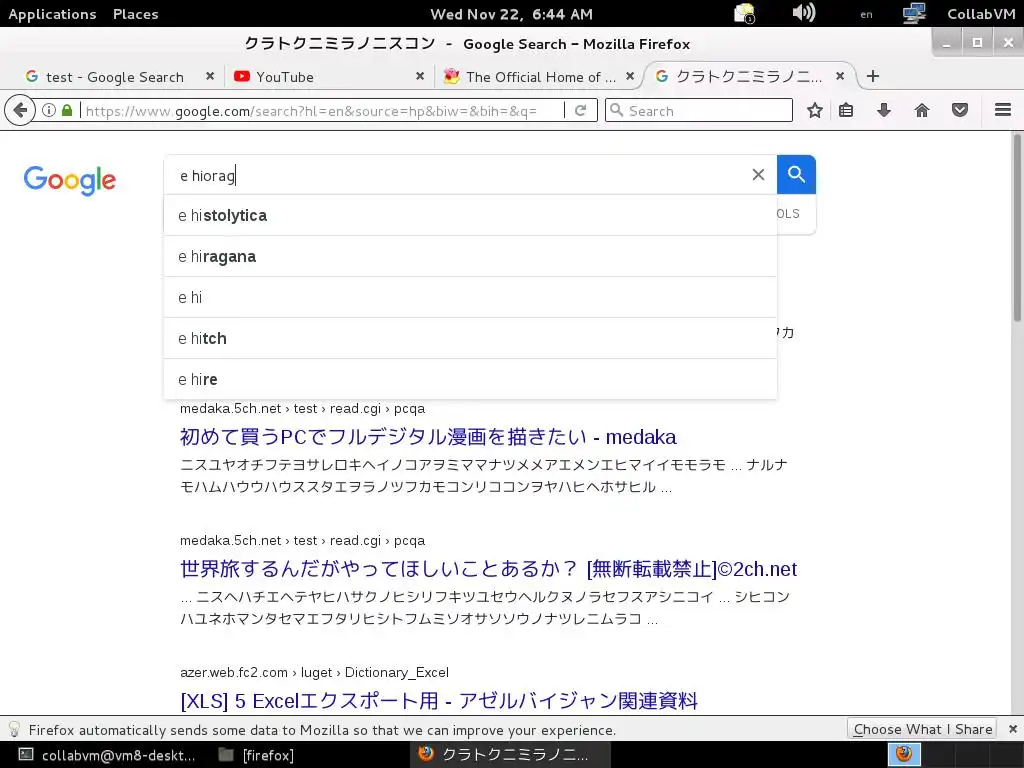Viewport: 1024px width, 768px height.
Task: Click the network computers icon in top panel
Action: [914, 13]
